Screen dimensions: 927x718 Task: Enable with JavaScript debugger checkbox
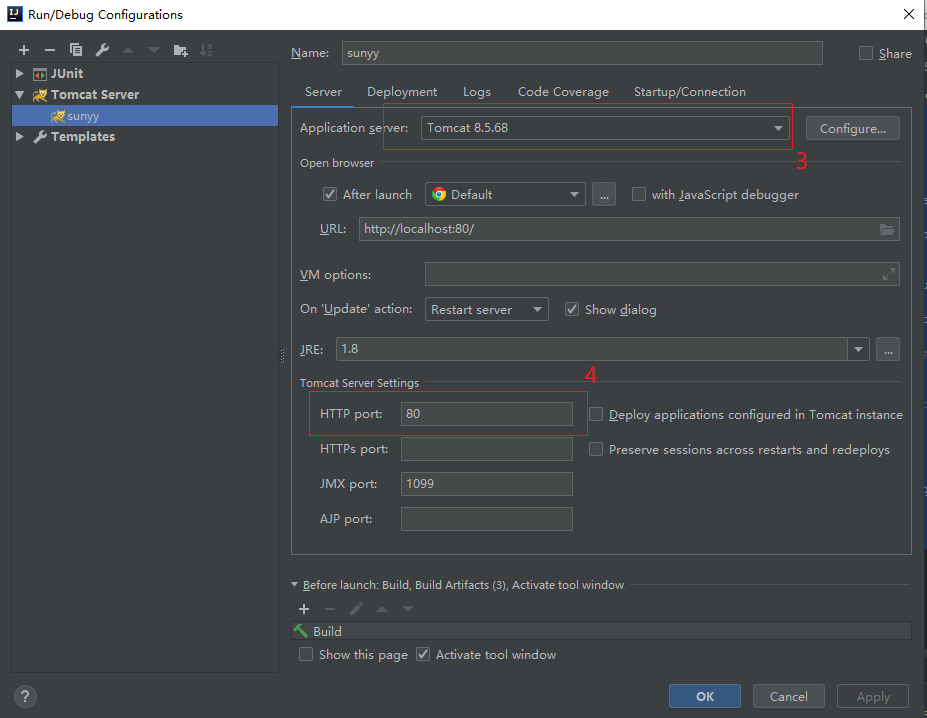tap(639, 195)
